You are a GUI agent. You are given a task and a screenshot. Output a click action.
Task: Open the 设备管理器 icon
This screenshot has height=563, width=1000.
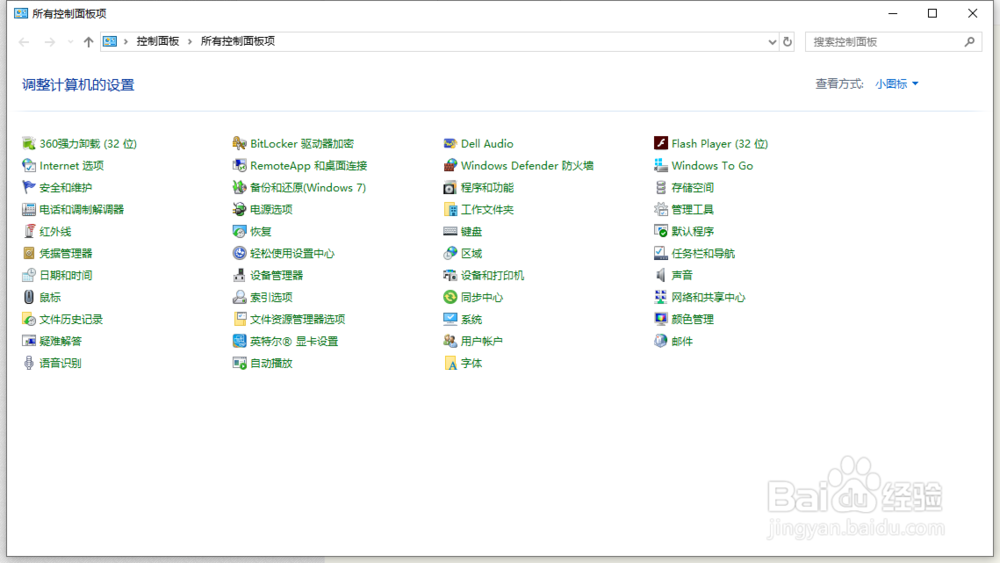[x=239, y=275]
